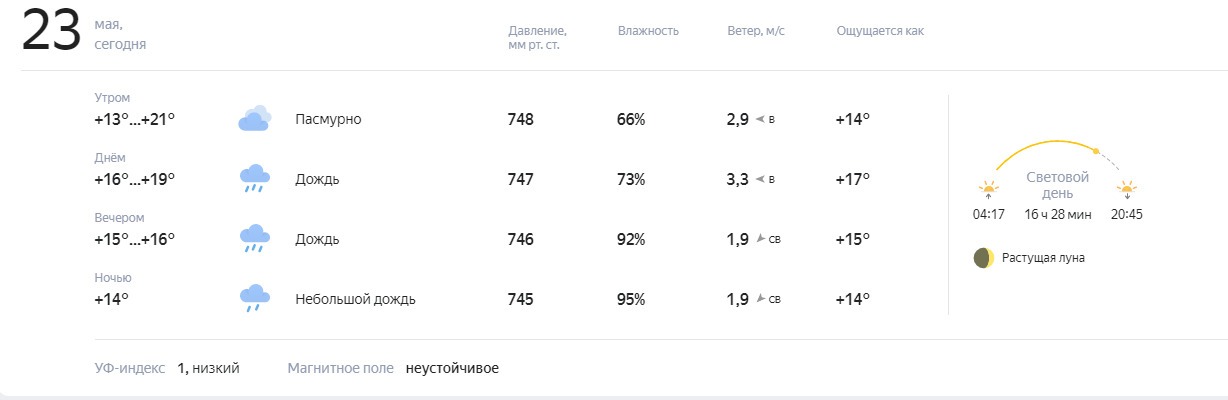Click the Ветер, м/с column header

[756, 30]
